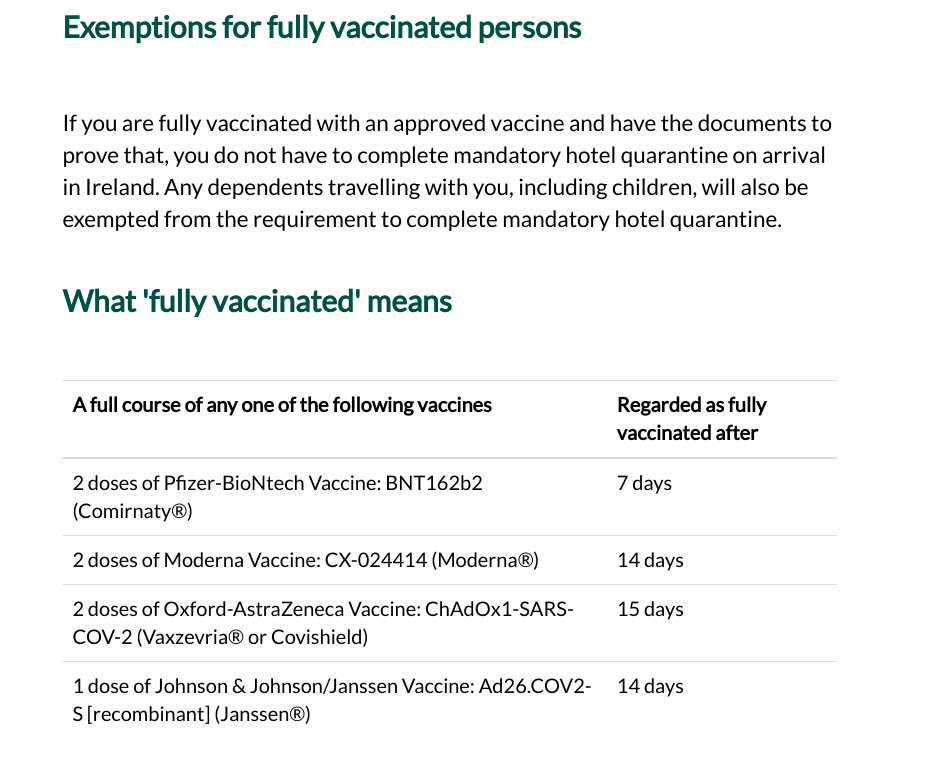This screenshot has height=767, width=925.
Task: Click the 'A full course' column header
Action: click(x=282, y=405)
